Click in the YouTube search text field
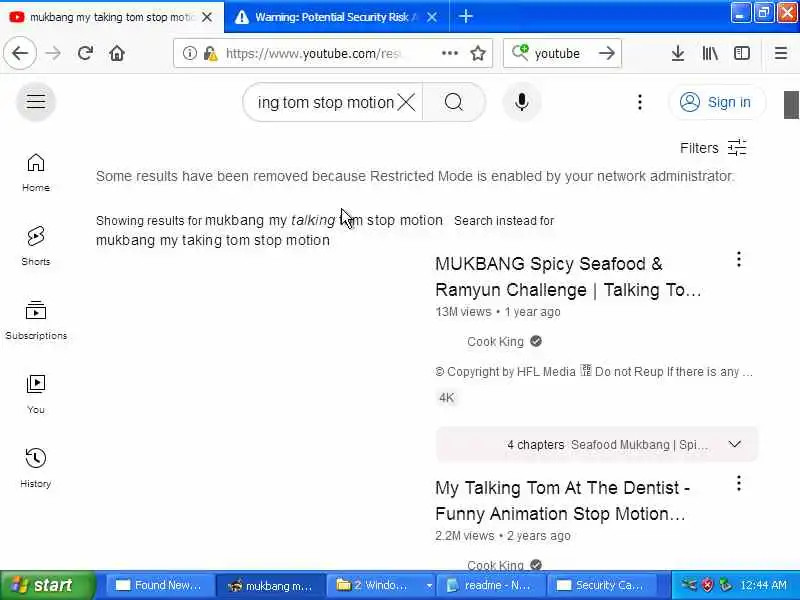This screenshot has width=800, height=600. [x=326, y=103]
